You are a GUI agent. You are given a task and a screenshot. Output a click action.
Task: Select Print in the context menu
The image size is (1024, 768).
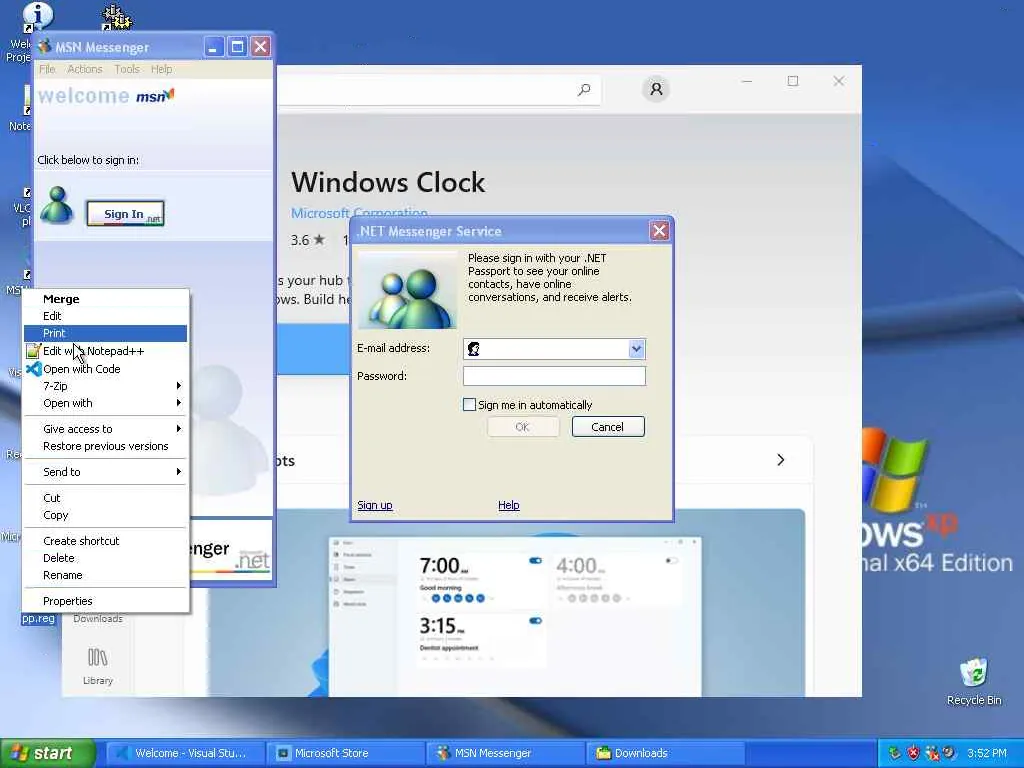coord(105,333)
